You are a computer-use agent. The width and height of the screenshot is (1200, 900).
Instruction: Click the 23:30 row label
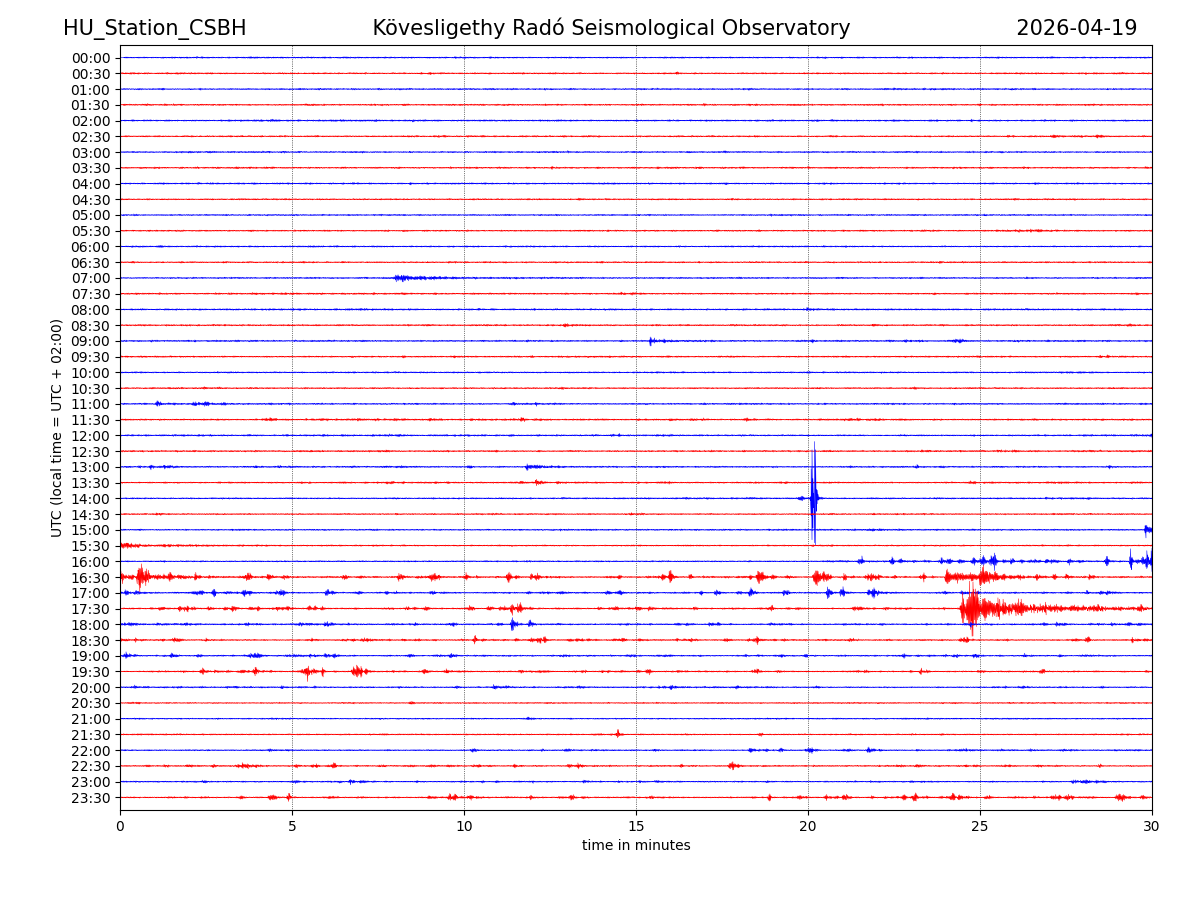[x=91, y=798]
